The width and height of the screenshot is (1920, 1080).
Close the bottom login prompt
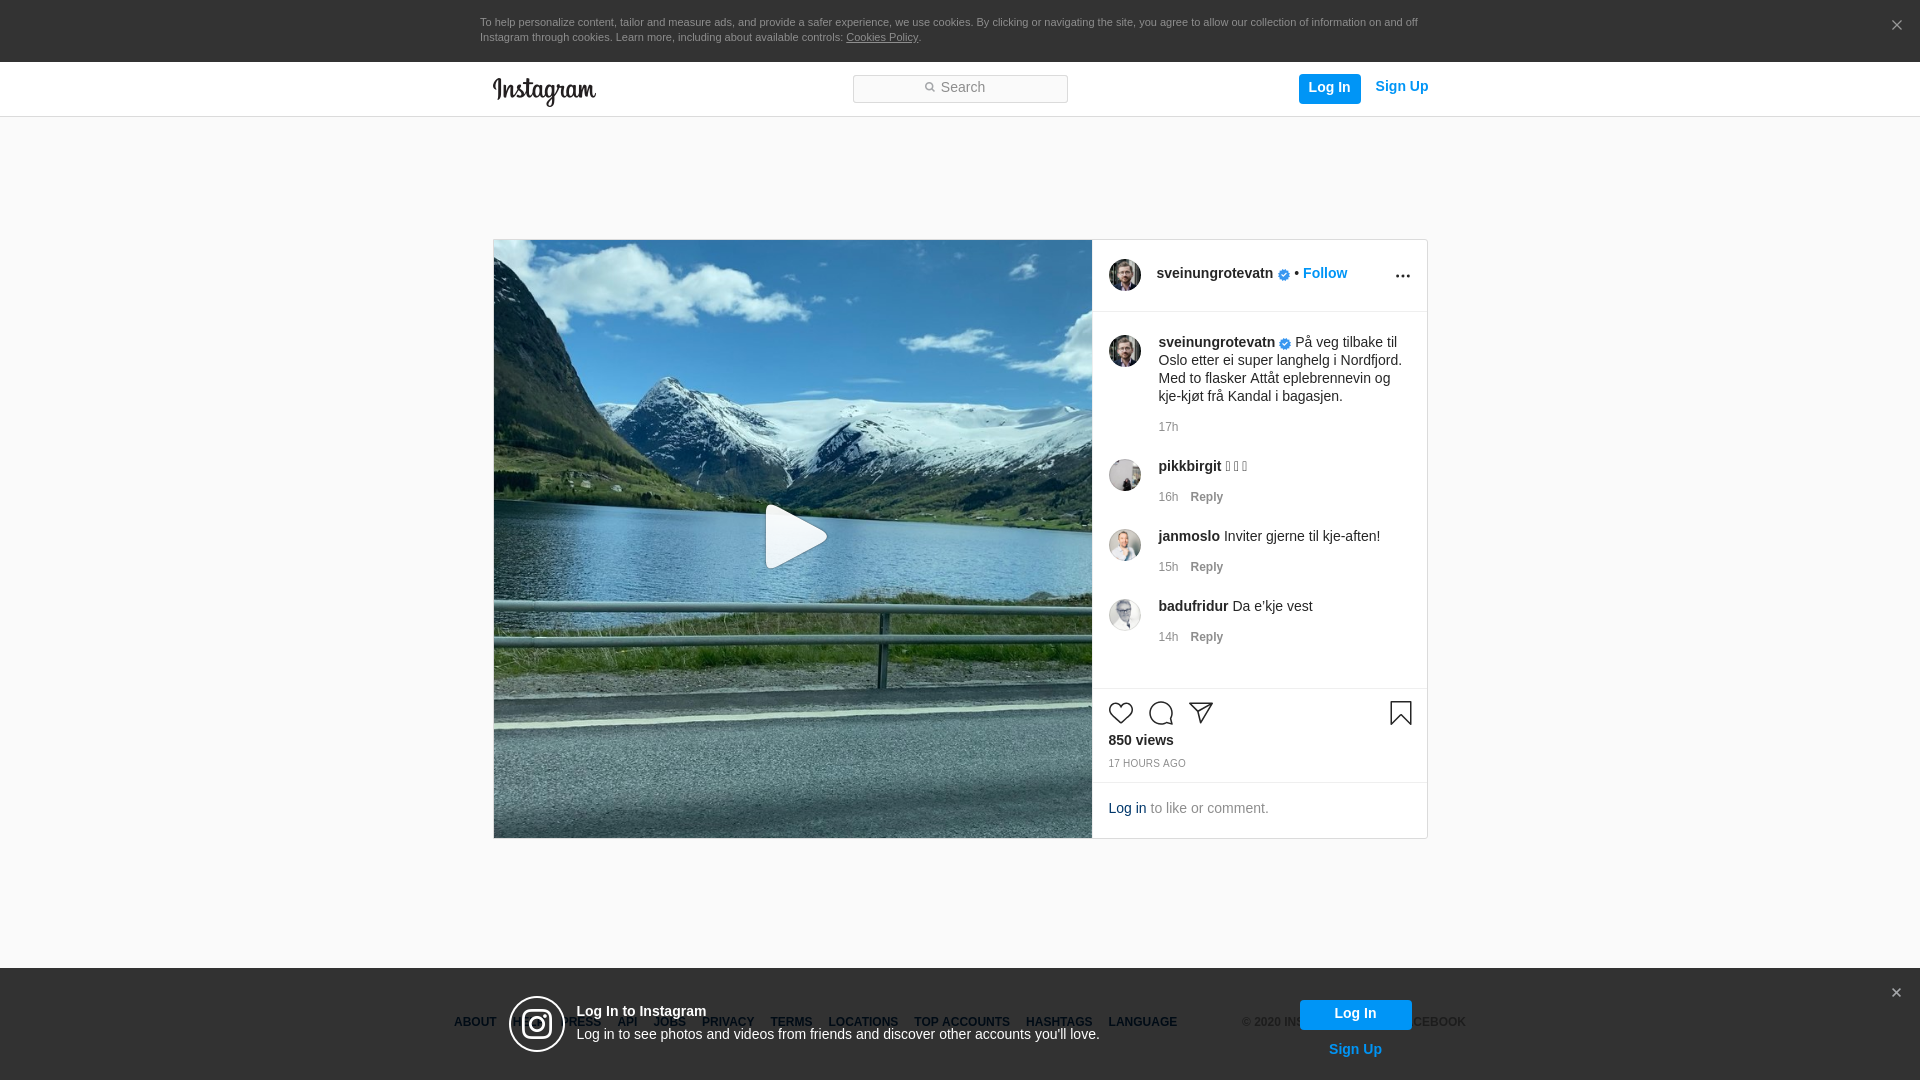1895,993
